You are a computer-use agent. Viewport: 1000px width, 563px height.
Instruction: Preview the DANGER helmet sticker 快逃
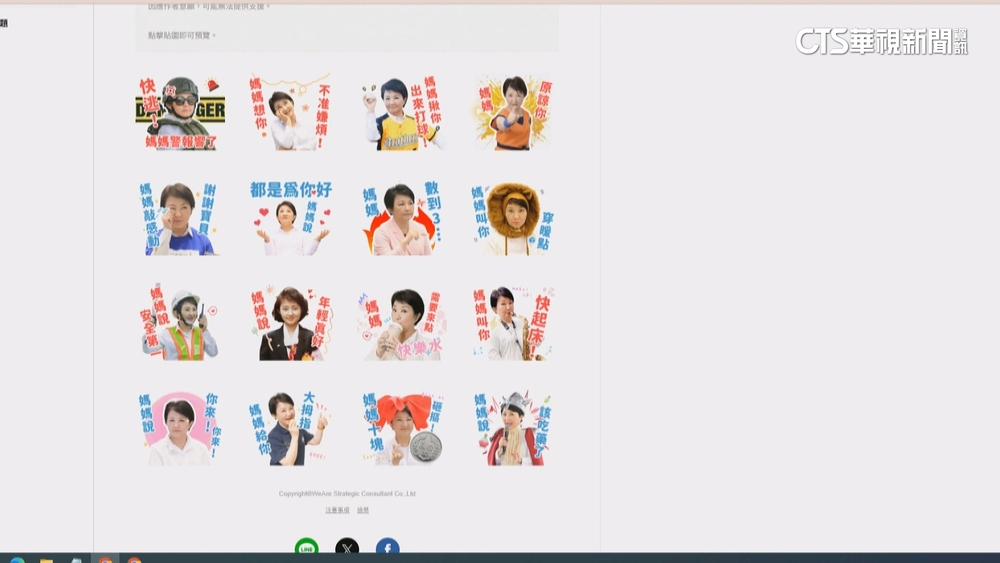(180, 113)
